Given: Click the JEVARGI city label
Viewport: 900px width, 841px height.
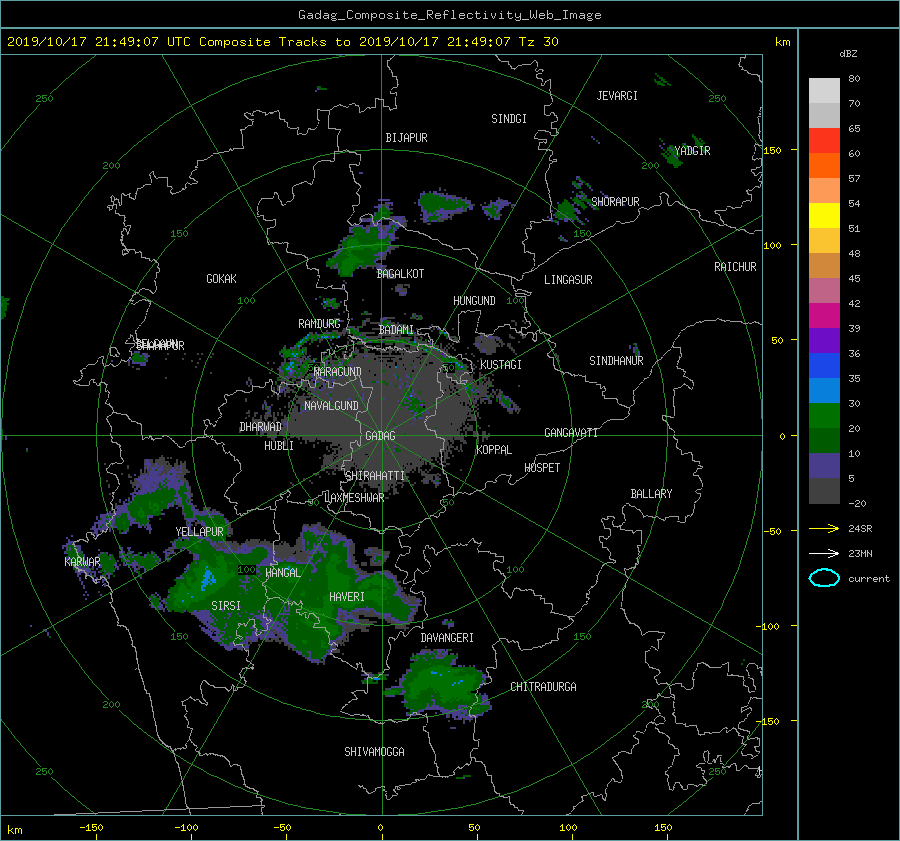Looking at the screenshot, I should coord(617,96).
